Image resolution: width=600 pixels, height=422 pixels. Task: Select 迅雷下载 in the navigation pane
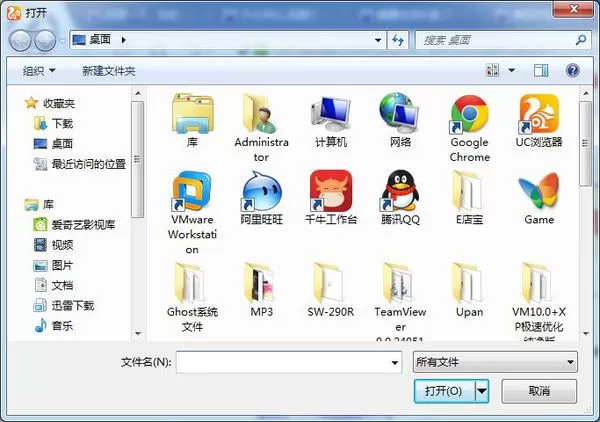tap(64, 305)
